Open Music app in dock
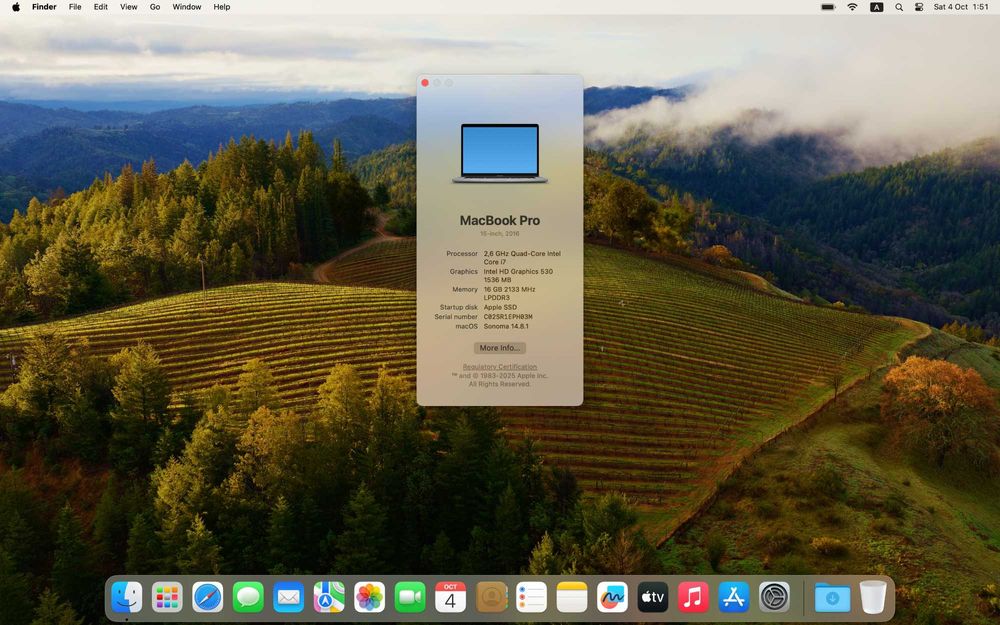This screenshot has height=625, width=1000. 693,598
